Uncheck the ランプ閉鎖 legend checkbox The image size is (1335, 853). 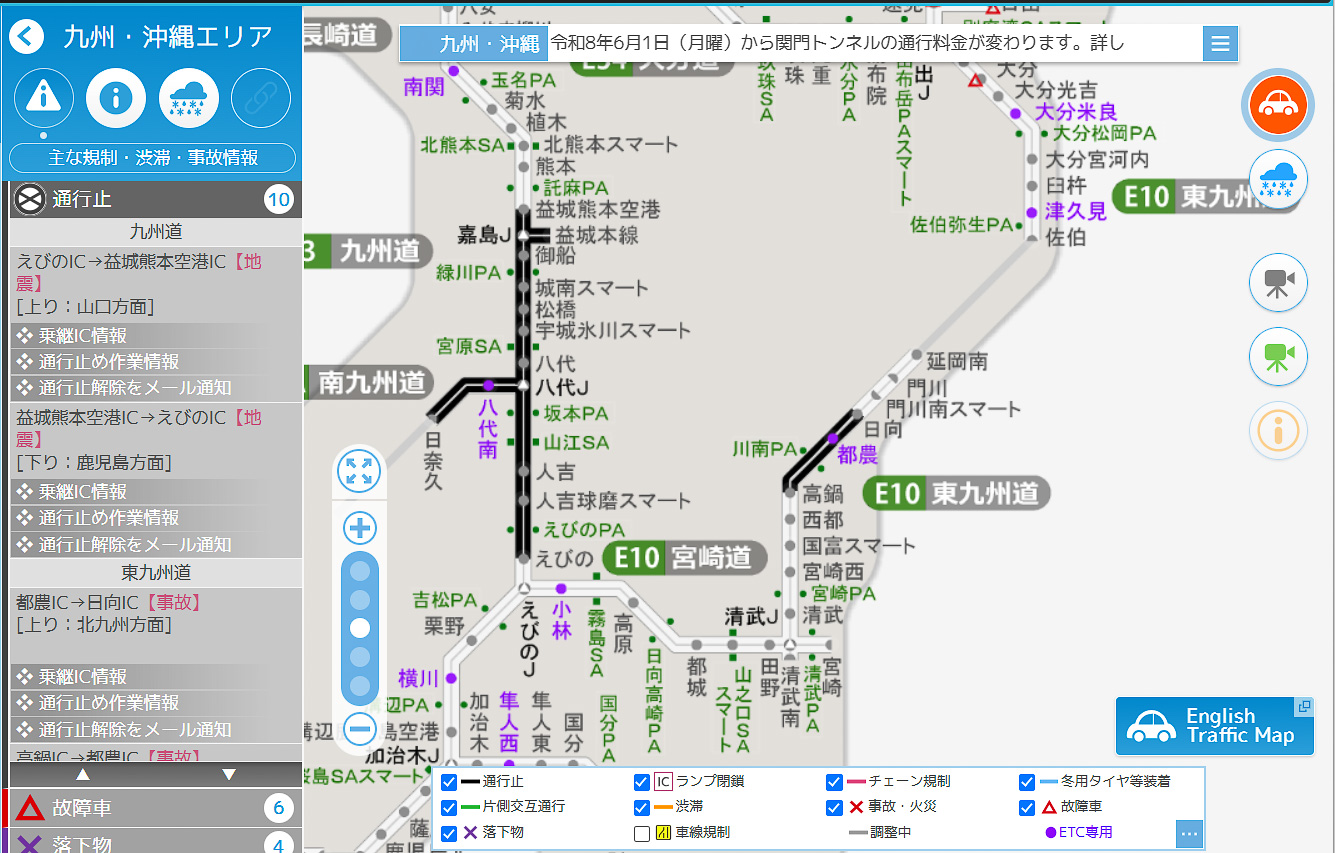click(x=642, y=782)
